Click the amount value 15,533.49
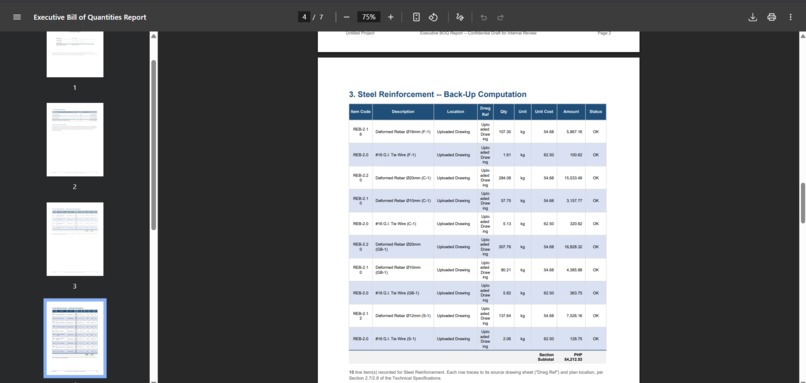This screenshot has height=383, width=806. coord(573,178)
